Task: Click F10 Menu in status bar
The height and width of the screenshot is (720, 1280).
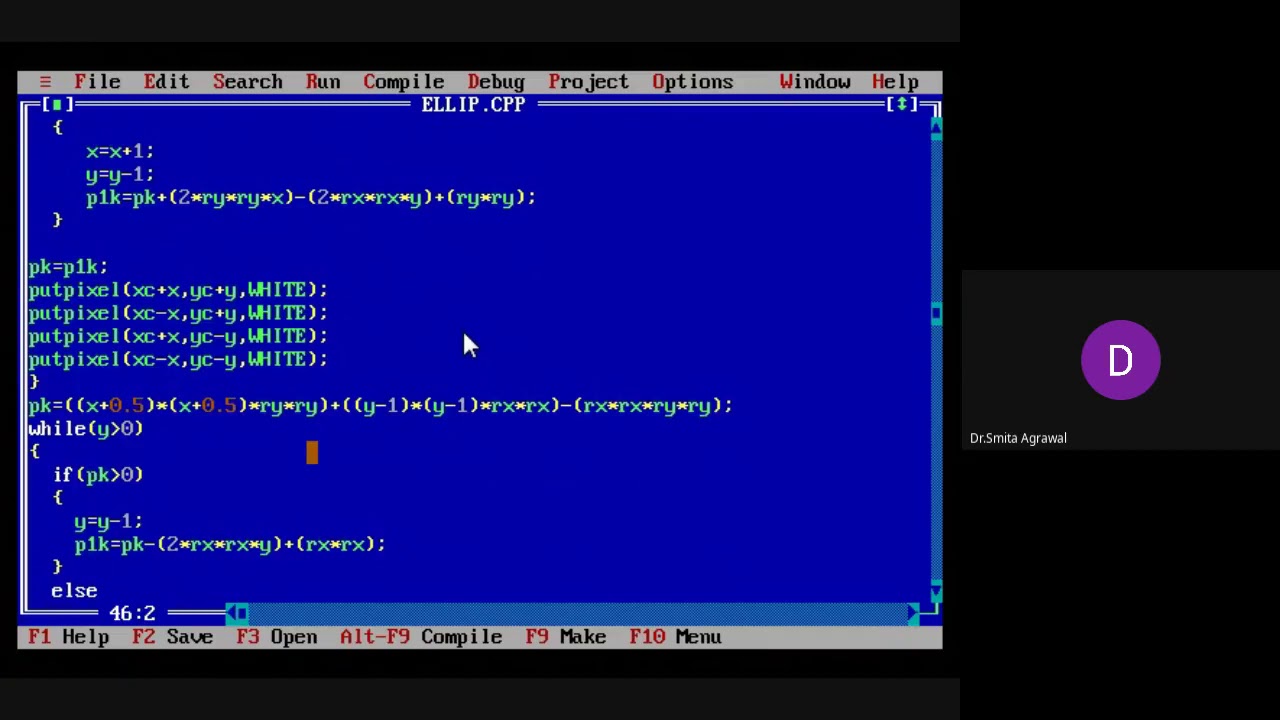Action: (675, 637)
